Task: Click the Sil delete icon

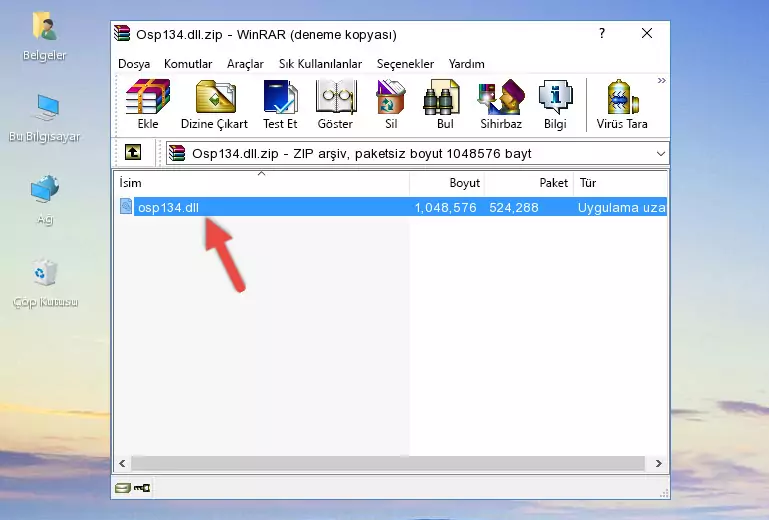Action: click(391, 104)
